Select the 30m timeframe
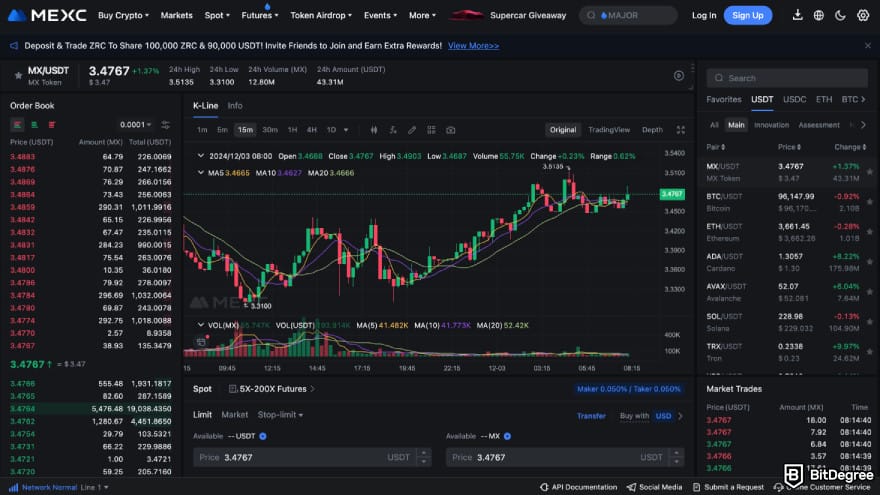This screenshot has width=880, height=495. 270,130
